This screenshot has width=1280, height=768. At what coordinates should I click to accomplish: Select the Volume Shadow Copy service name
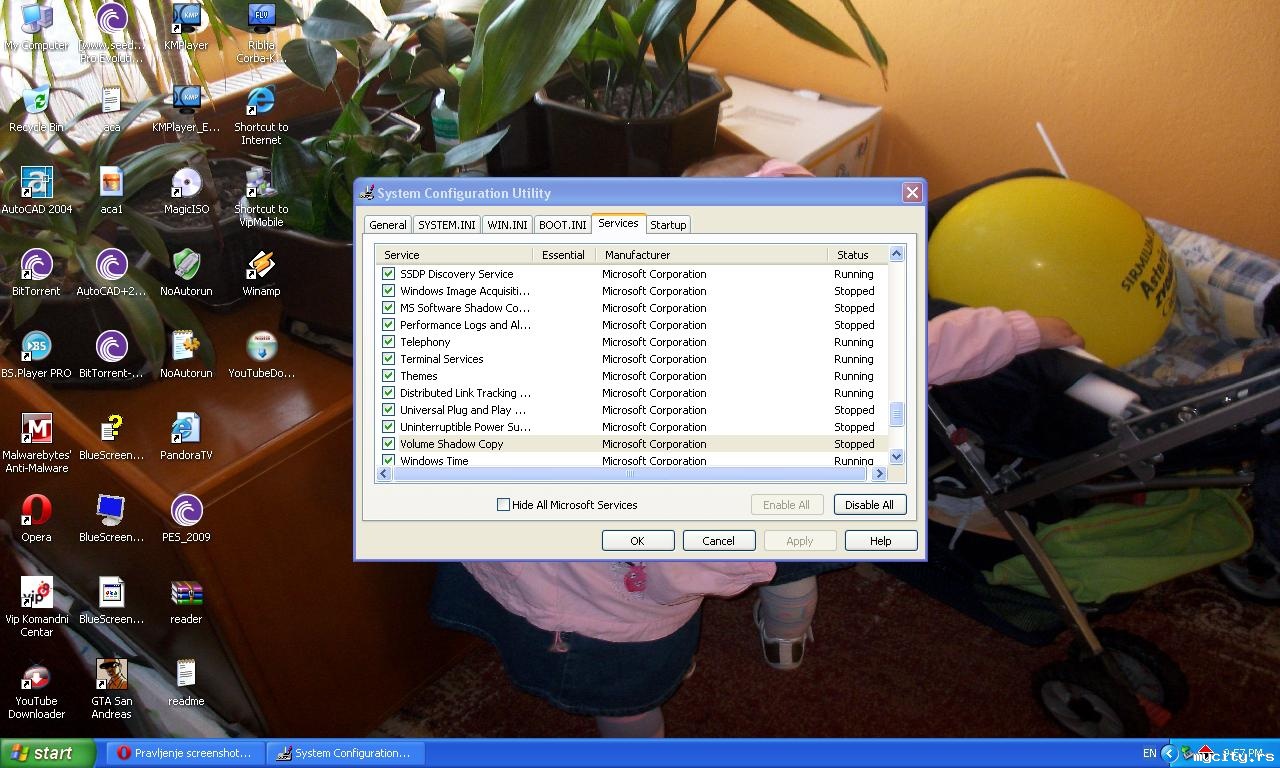click(452, 444)
